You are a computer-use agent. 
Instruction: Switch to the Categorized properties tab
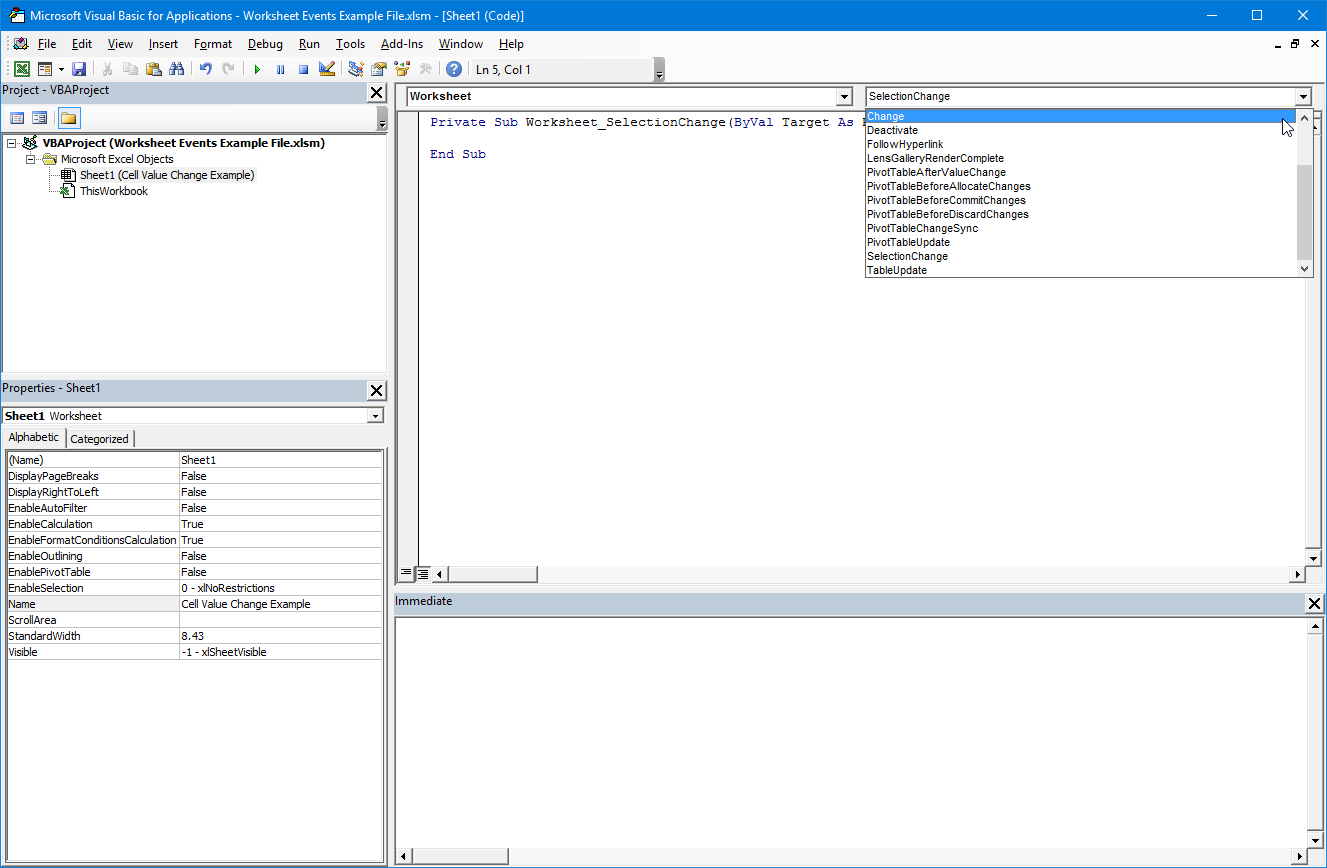point(99,438)
